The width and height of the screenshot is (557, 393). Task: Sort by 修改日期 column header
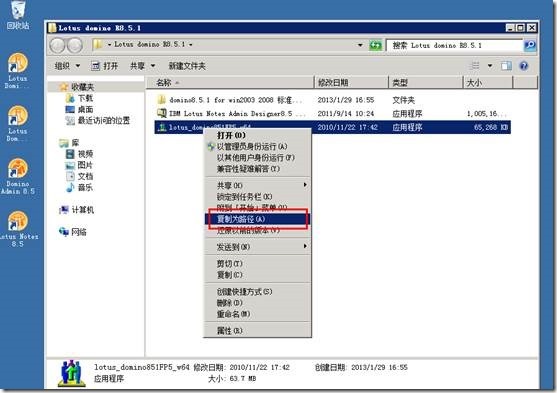[x=351, y=83]
